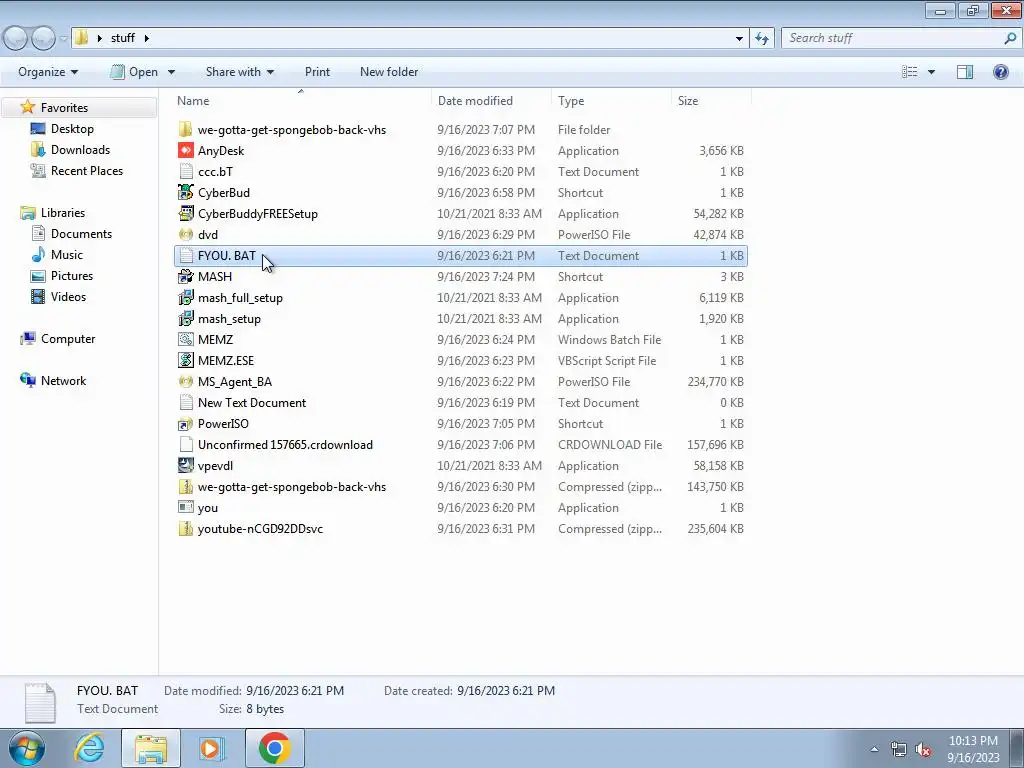
Task: Click the muted volume tray icon
Action: [x=923, y=749]
